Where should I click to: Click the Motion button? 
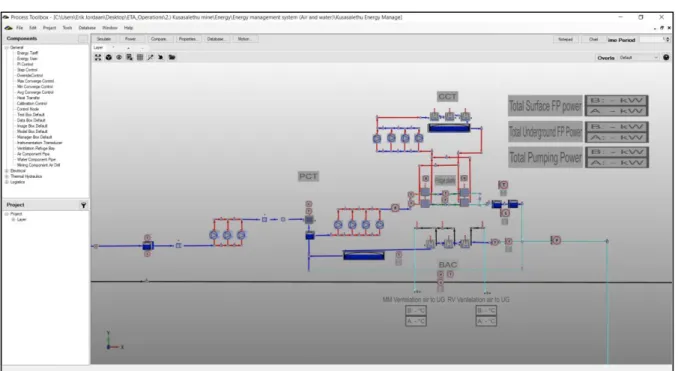[244, 39]
